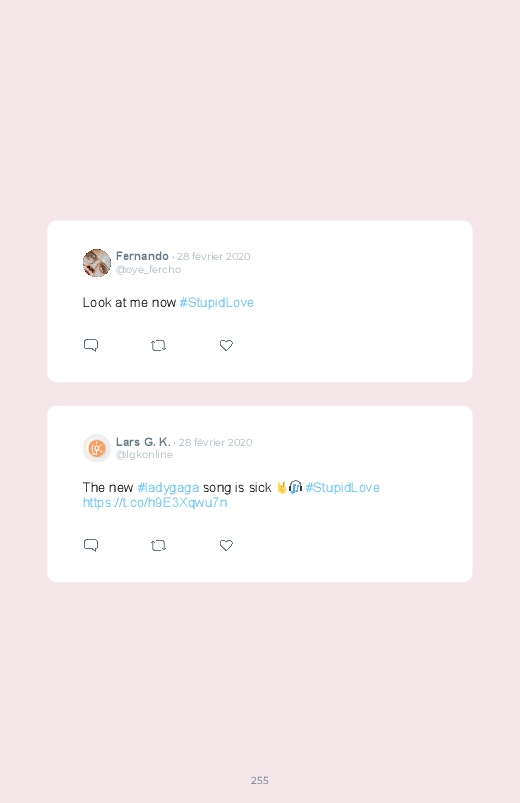The image size is (520, 803).
Task: Click retweet icon on Fernando's tweet
Action: point(158,346)
